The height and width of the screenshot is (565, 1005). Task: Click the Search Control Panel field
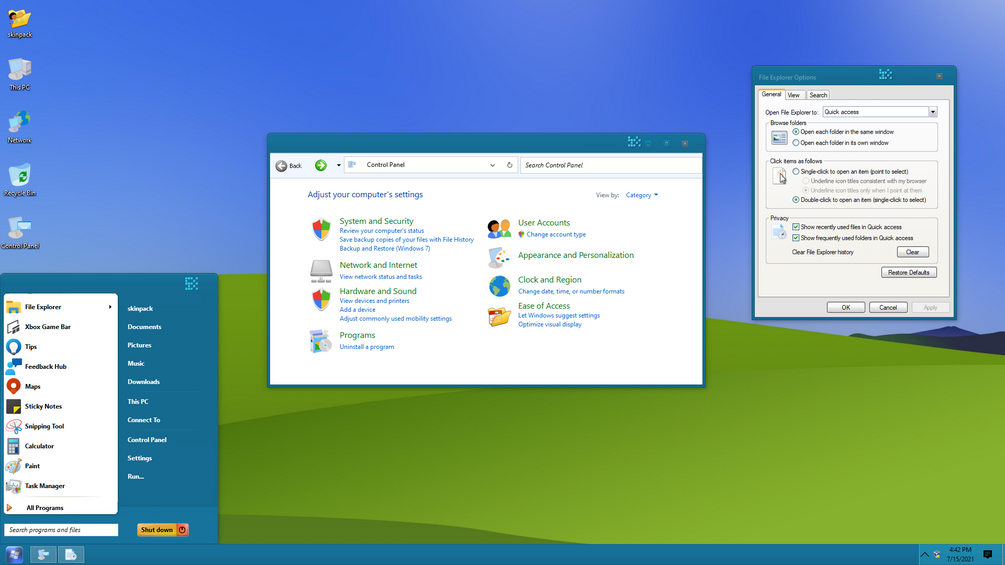(611, 165)
